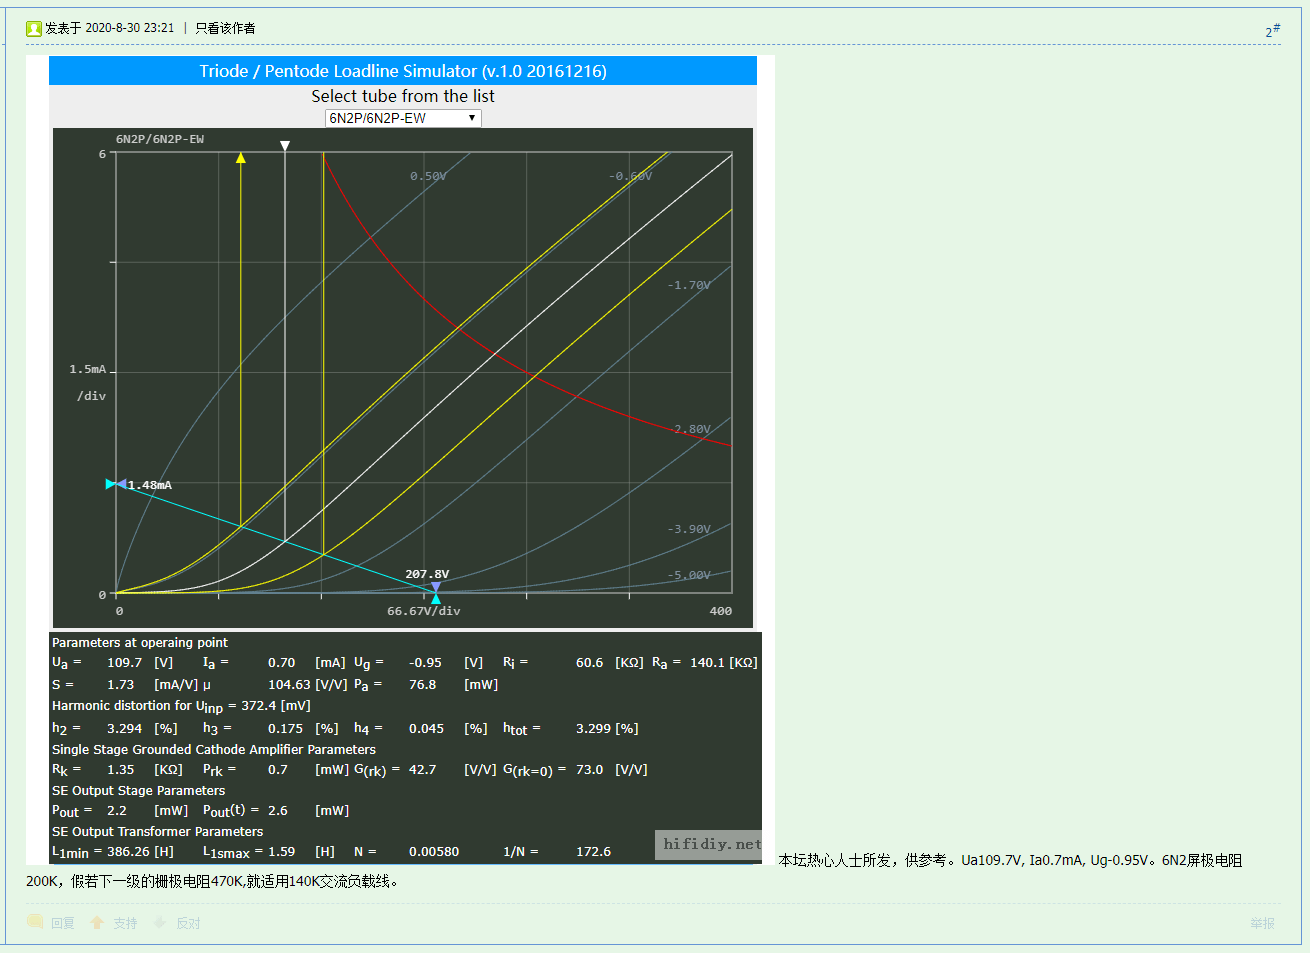Click the Rk value 1.35
Screen dimensions: 1310x953
point(121,770)
